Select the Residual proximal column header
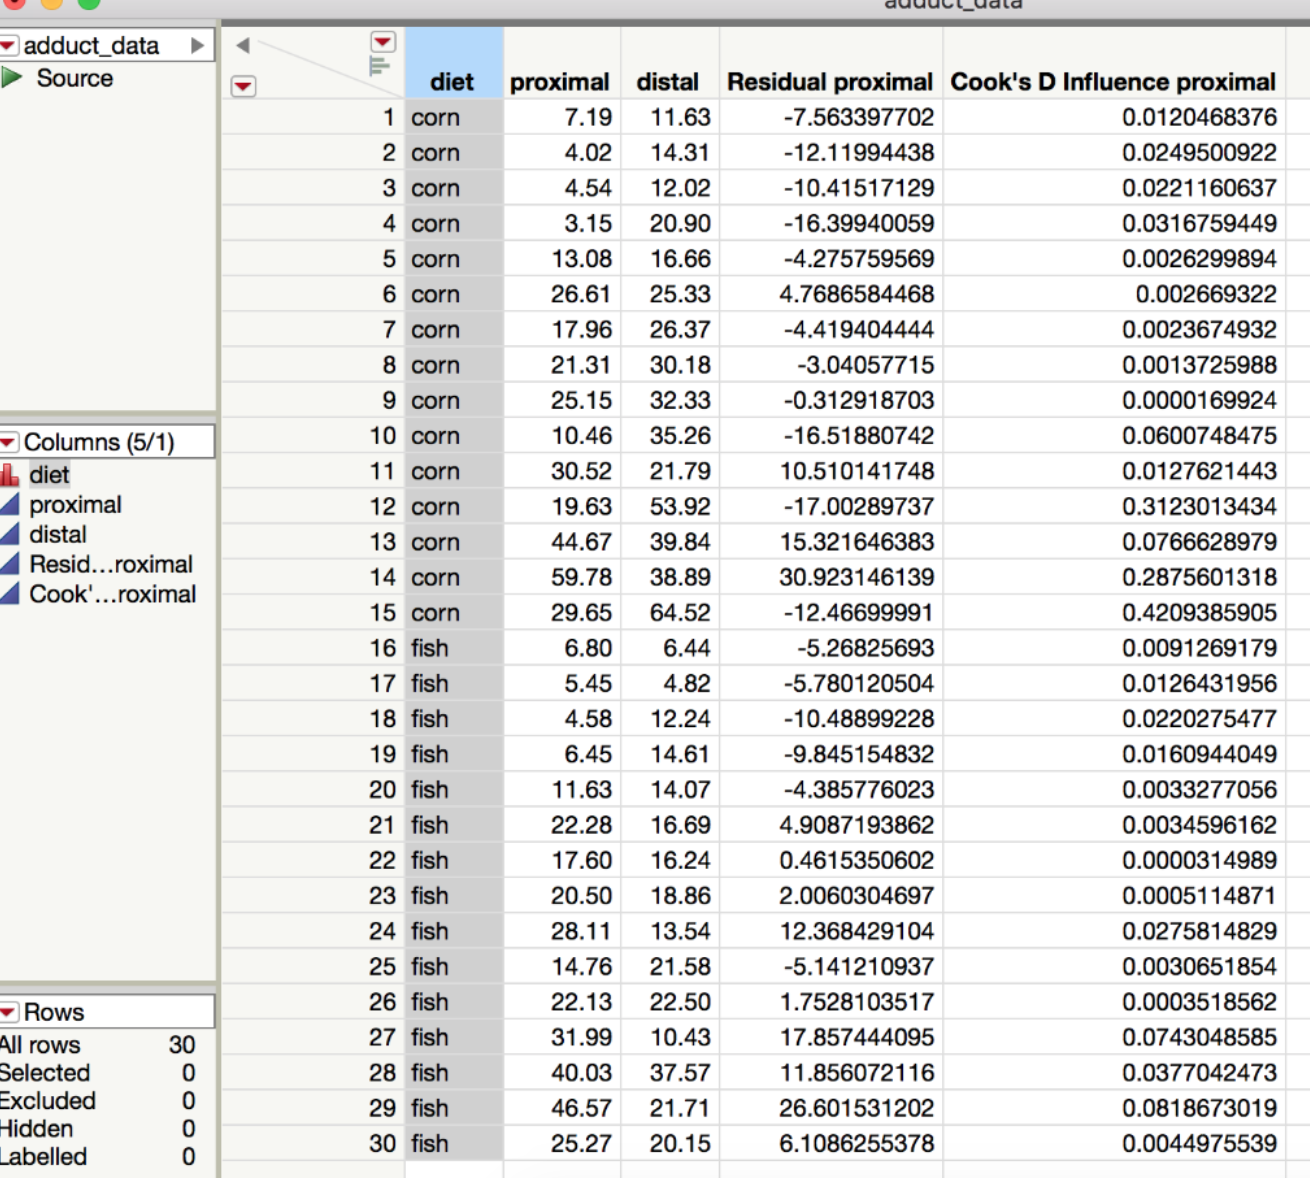This screenshot has width=1310, height=1178. click(x=829, y=82)
